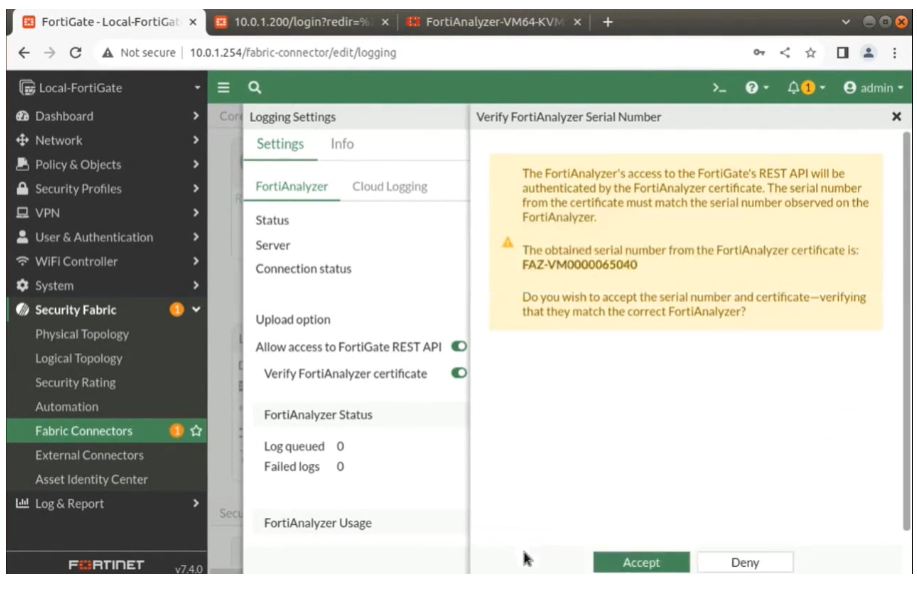917x593 pixels.
Task: Click the Log & Report chart icon
Action: (x=22, y=503)
